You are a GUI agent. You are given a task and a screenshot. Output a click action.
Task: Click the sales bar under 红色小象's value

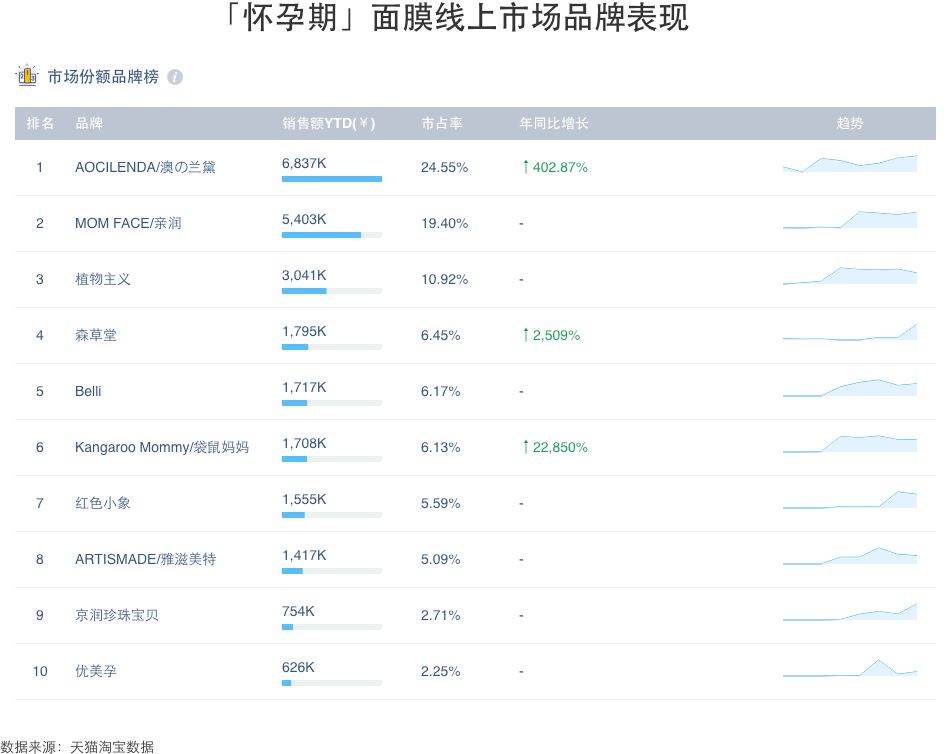pos(332,515)
